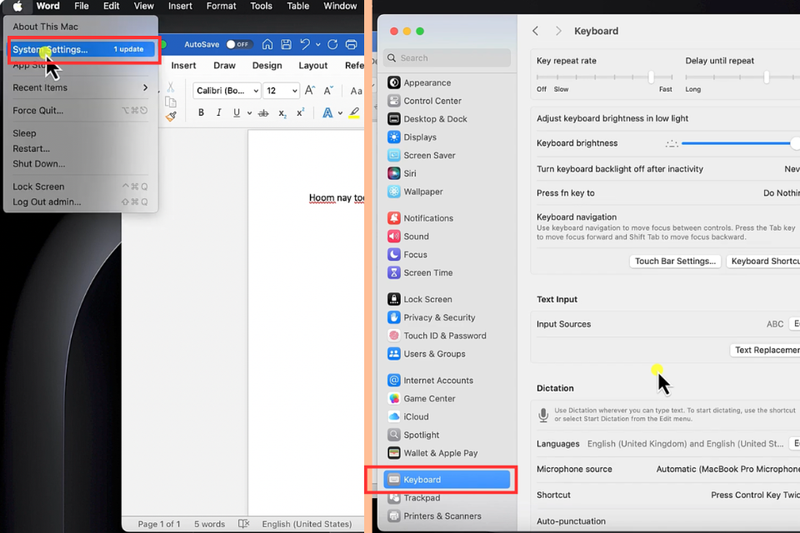Go forward in System Settings
The image size is (800, 533).
[558, 31]
